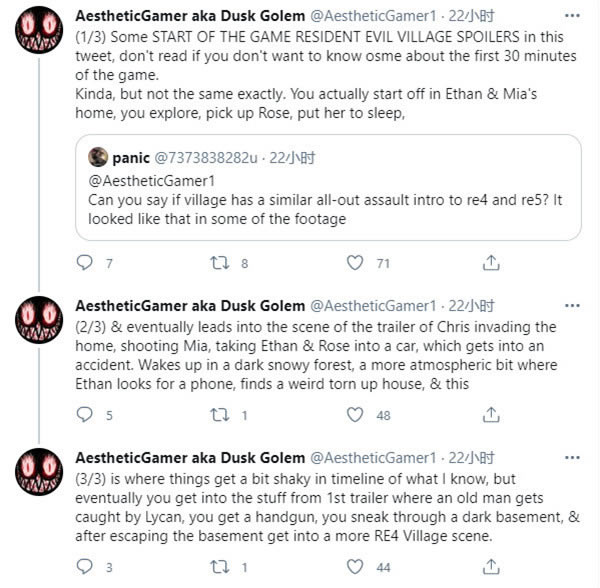Share the first (1/3) tweet

tap(490, 263)
